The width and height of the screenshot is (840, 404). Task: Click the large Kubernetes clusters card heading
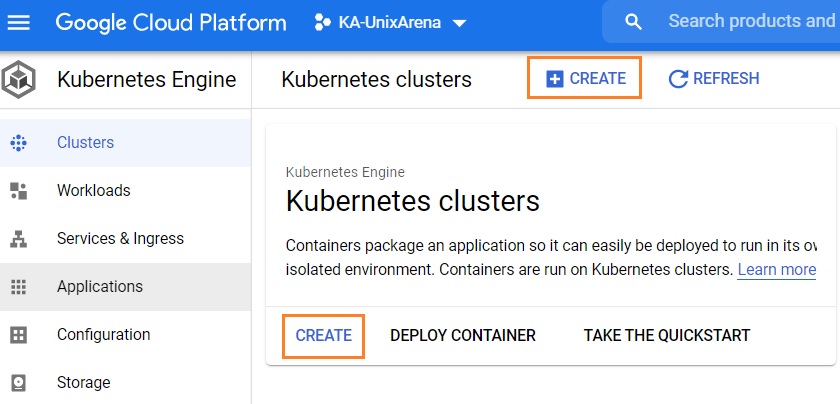(412, 201)
